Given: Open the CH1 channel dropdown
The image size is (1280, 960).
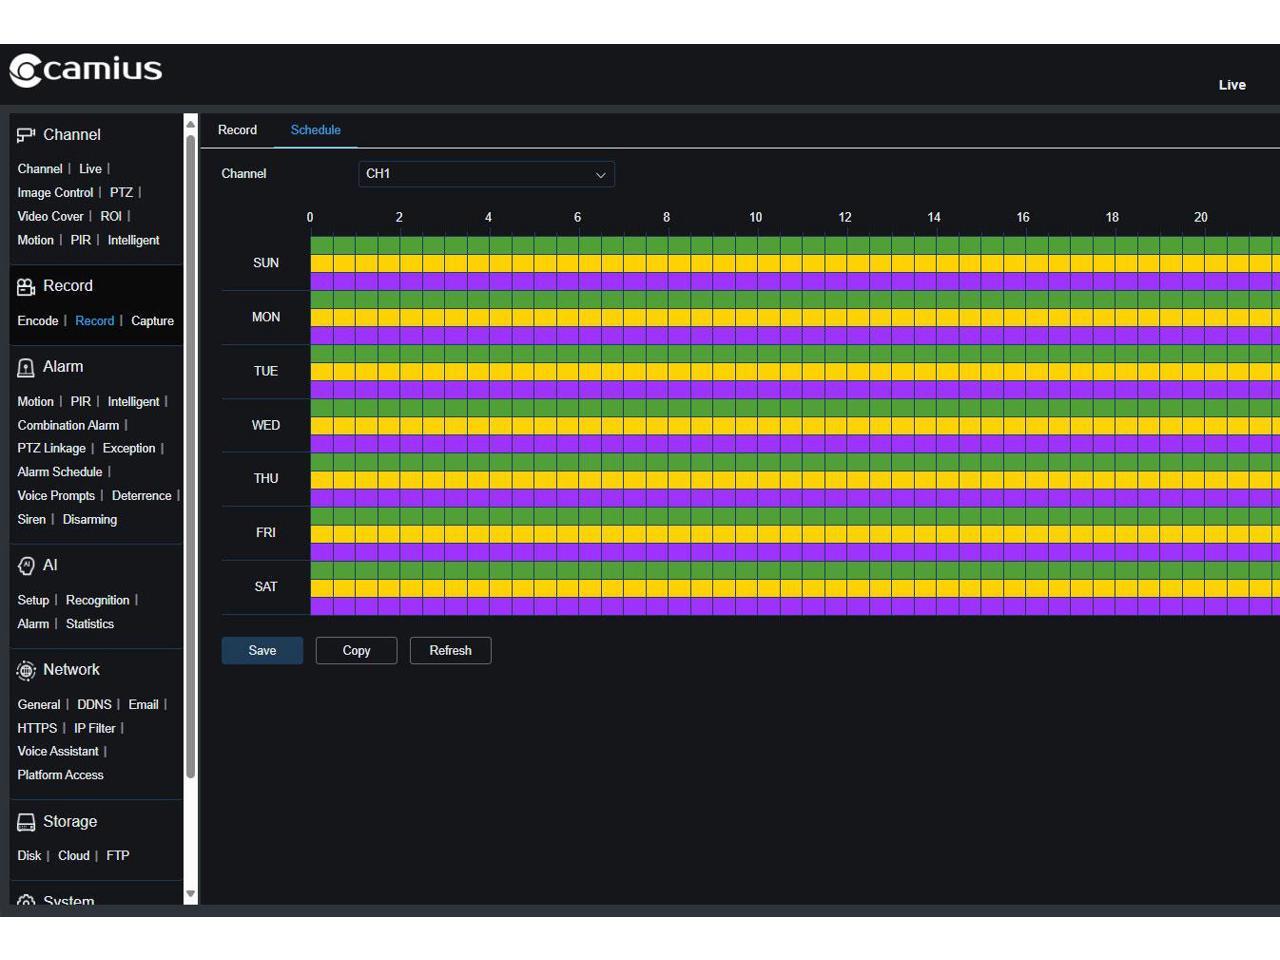Looking at the screenshot, I should click(486, 174).
